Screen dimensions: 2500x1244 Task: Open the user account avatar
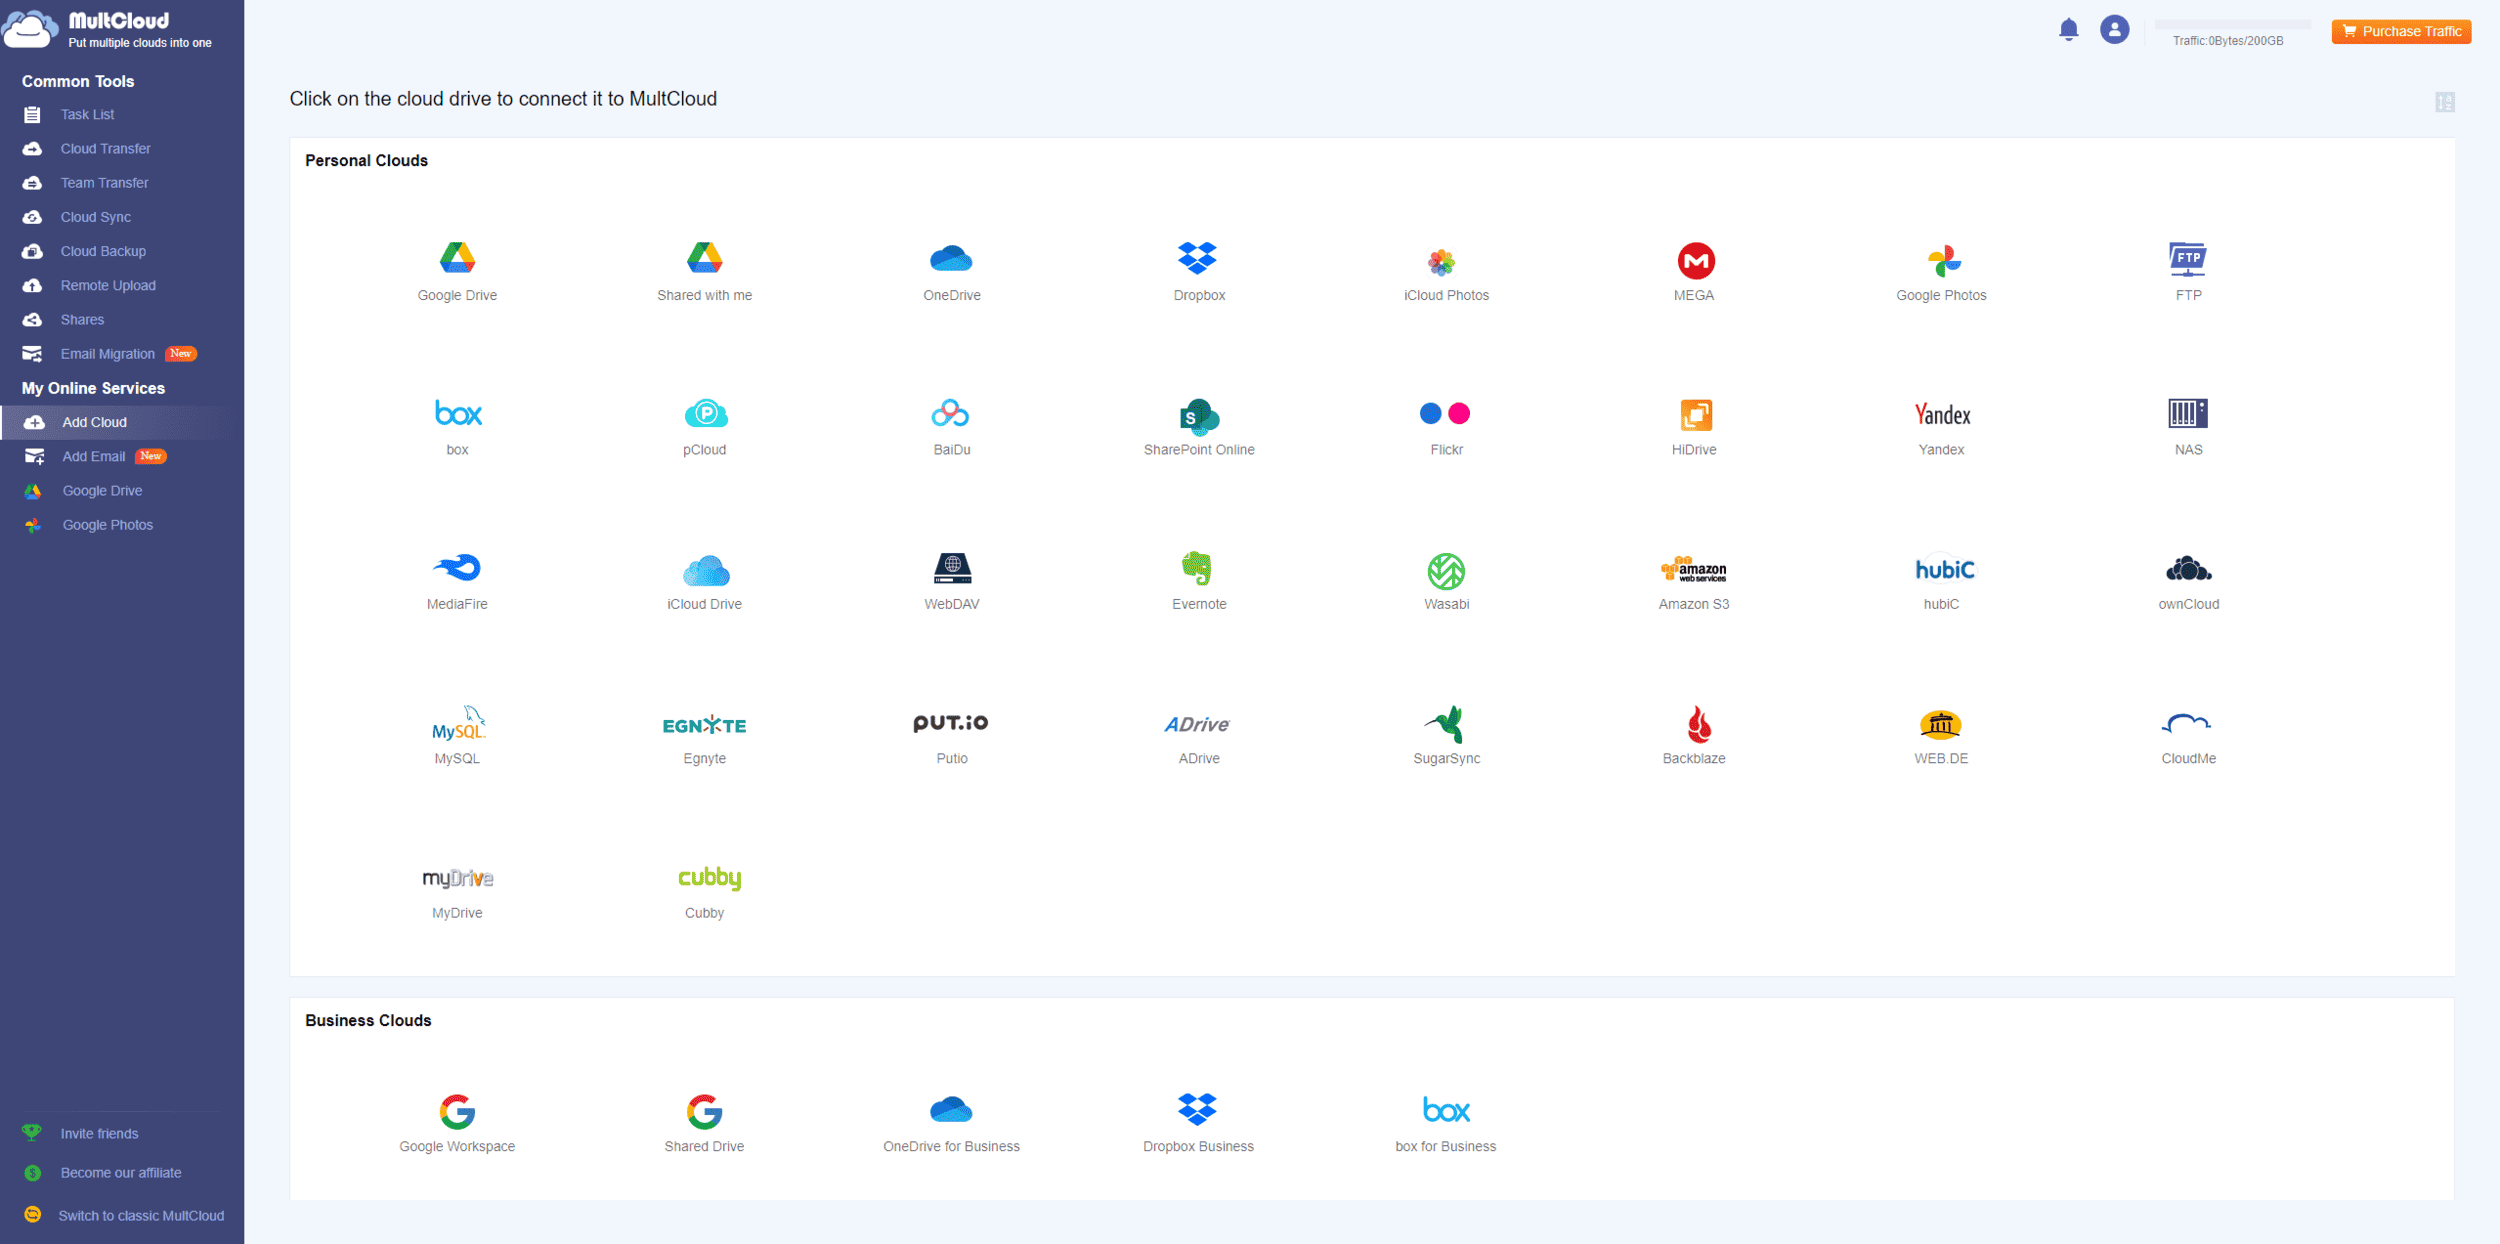[x=2113, y=30]
